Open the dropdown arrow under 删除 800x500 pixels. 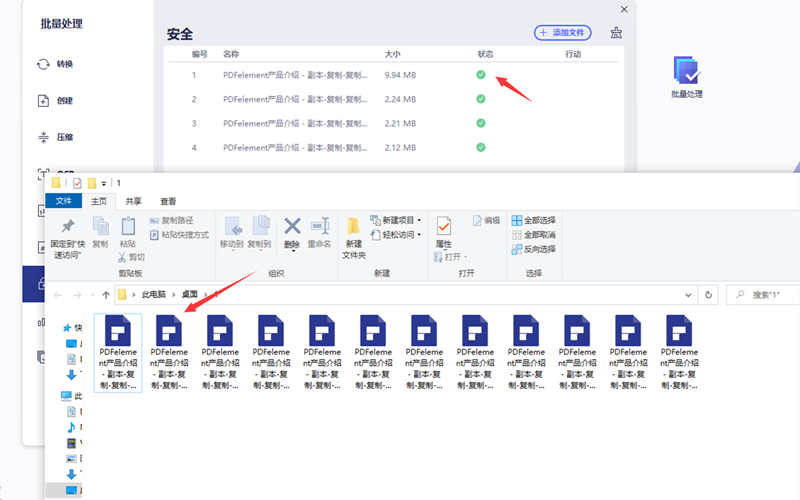click(x=293, y=251)
